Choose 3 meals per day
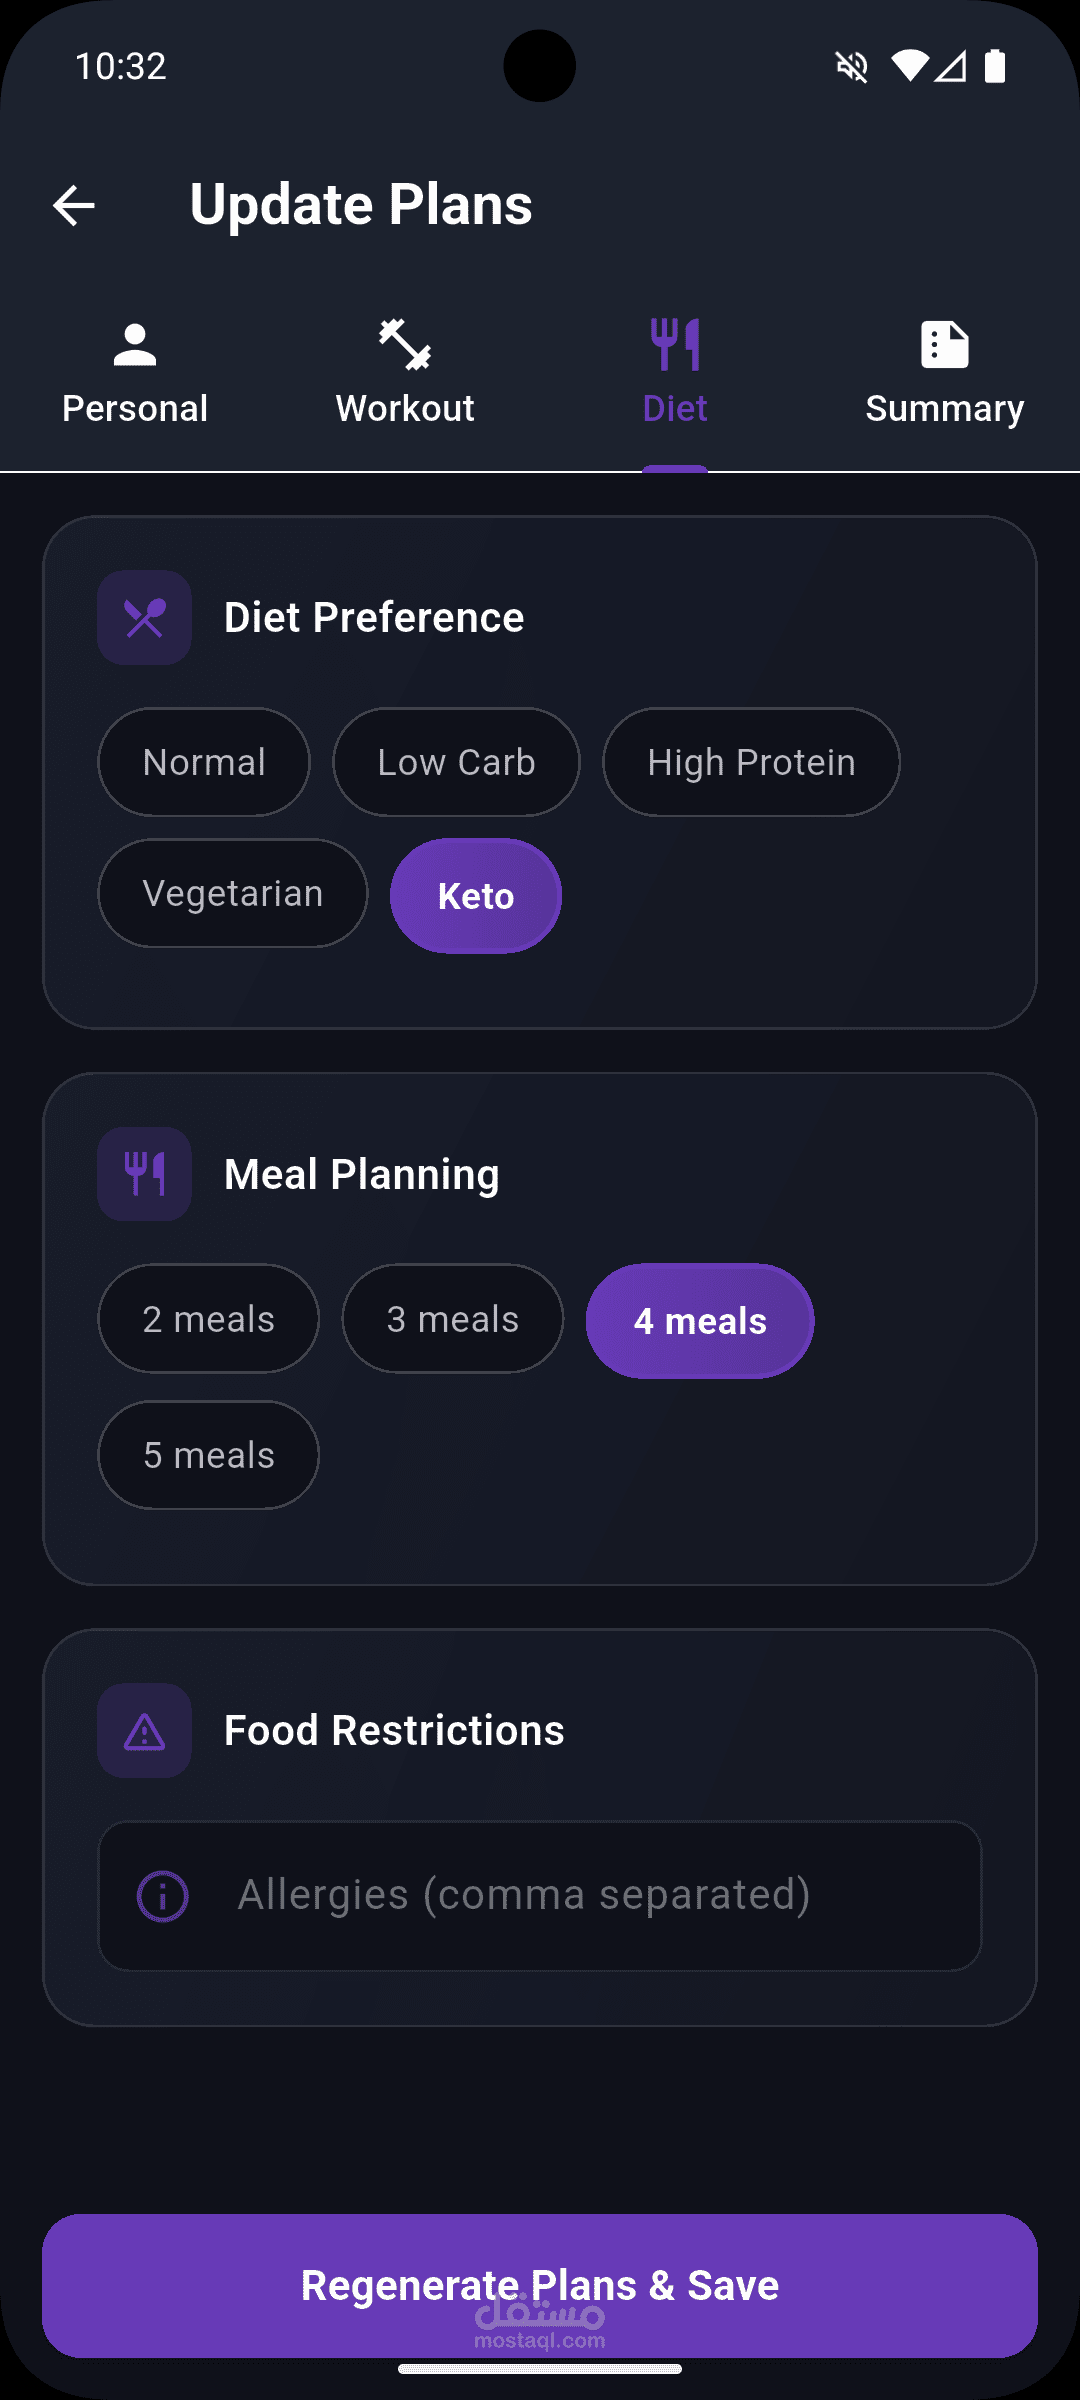The image size is (1080, 2400). tap(453, 1319)
